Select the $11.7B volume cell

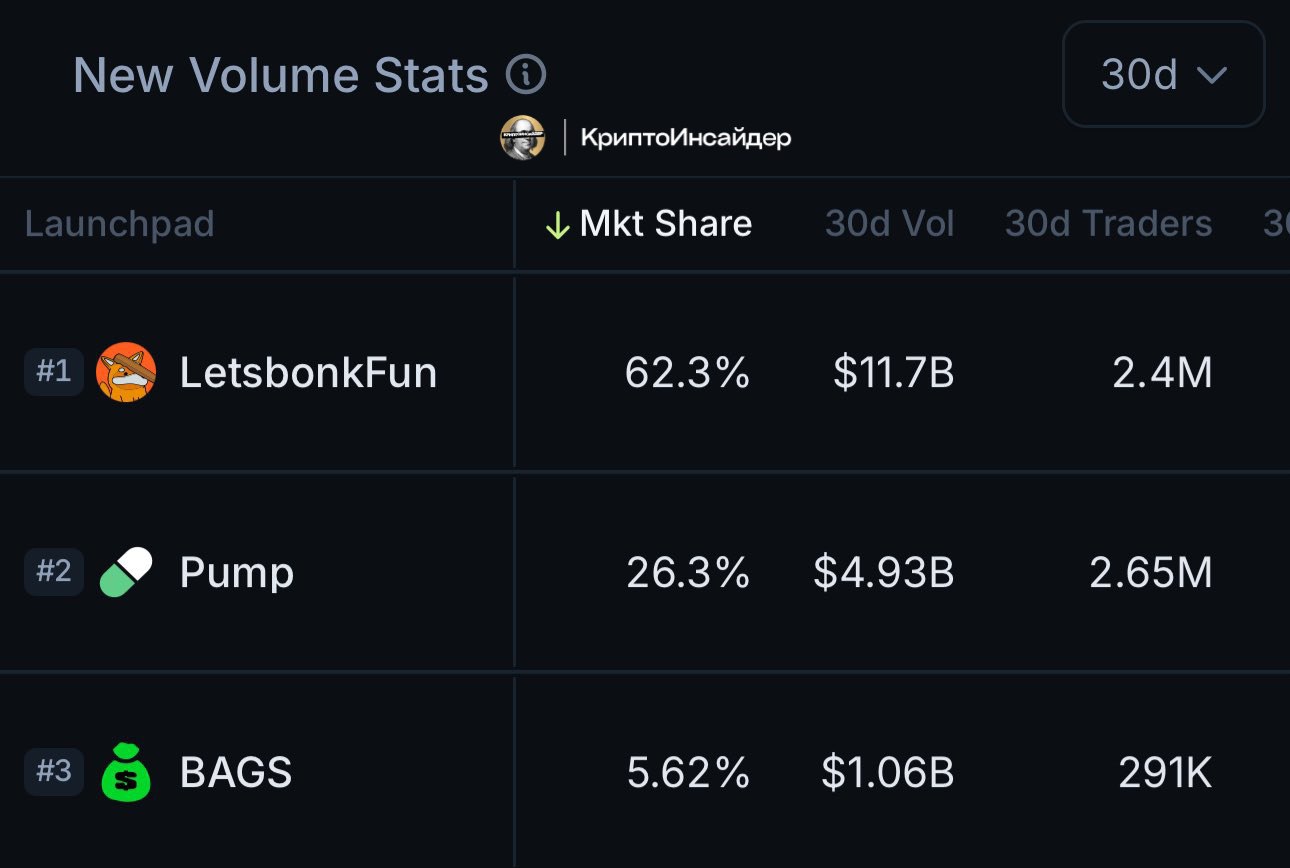tap(893, 373)
